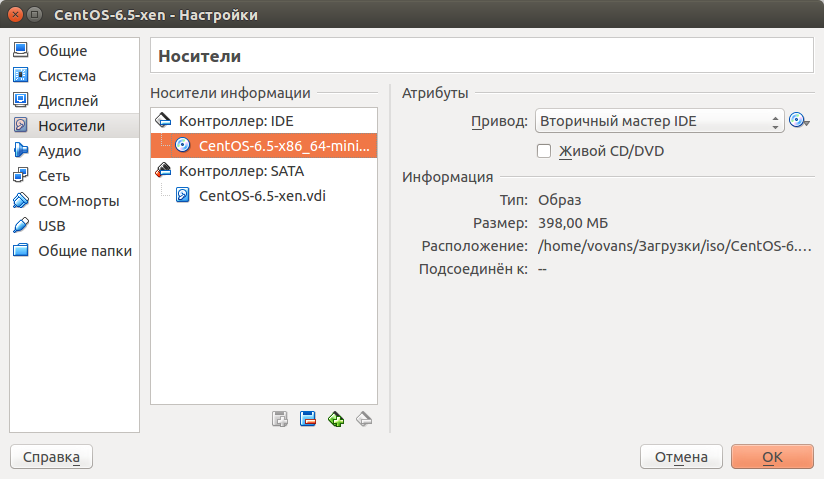Click the add controller toolbar icon

pyautogui.click(x=280, y=419)
